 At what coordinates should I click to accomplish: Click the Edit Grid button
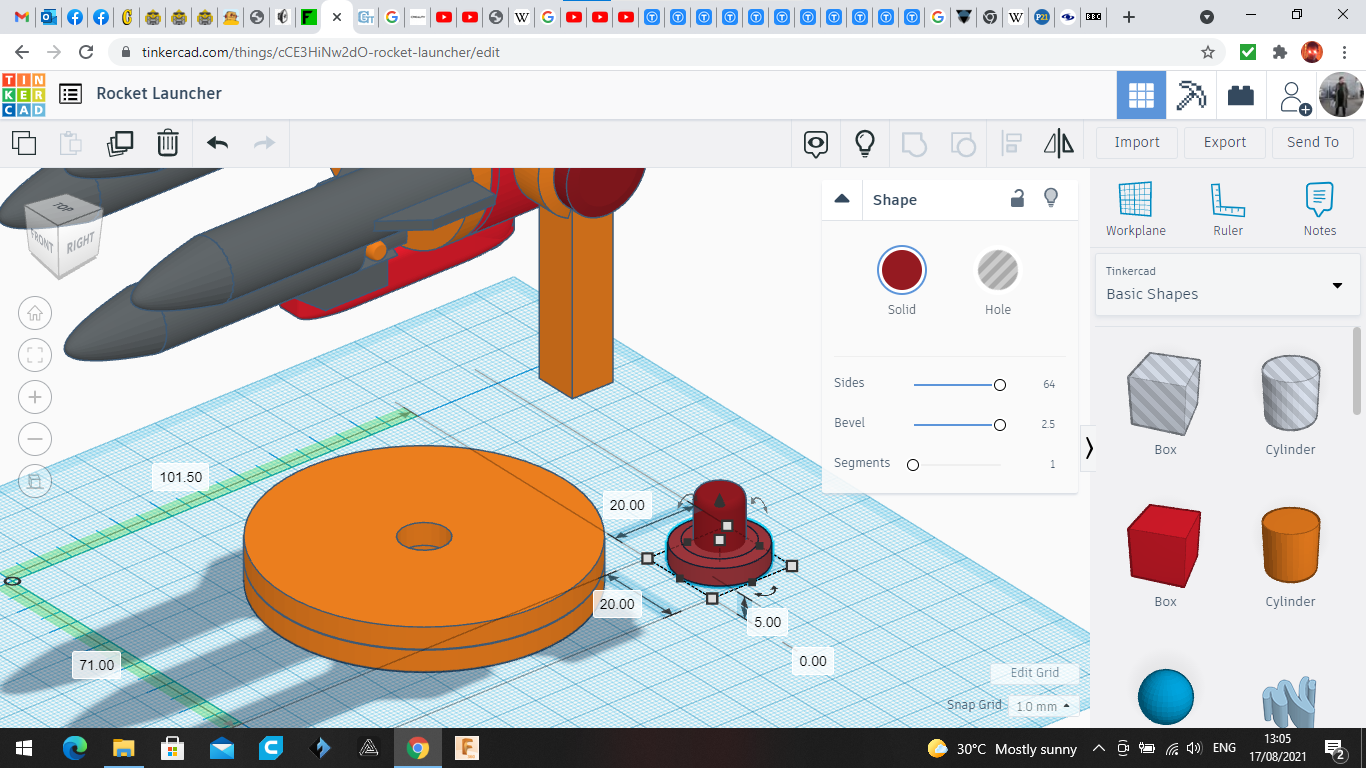tap(1034, 673)
